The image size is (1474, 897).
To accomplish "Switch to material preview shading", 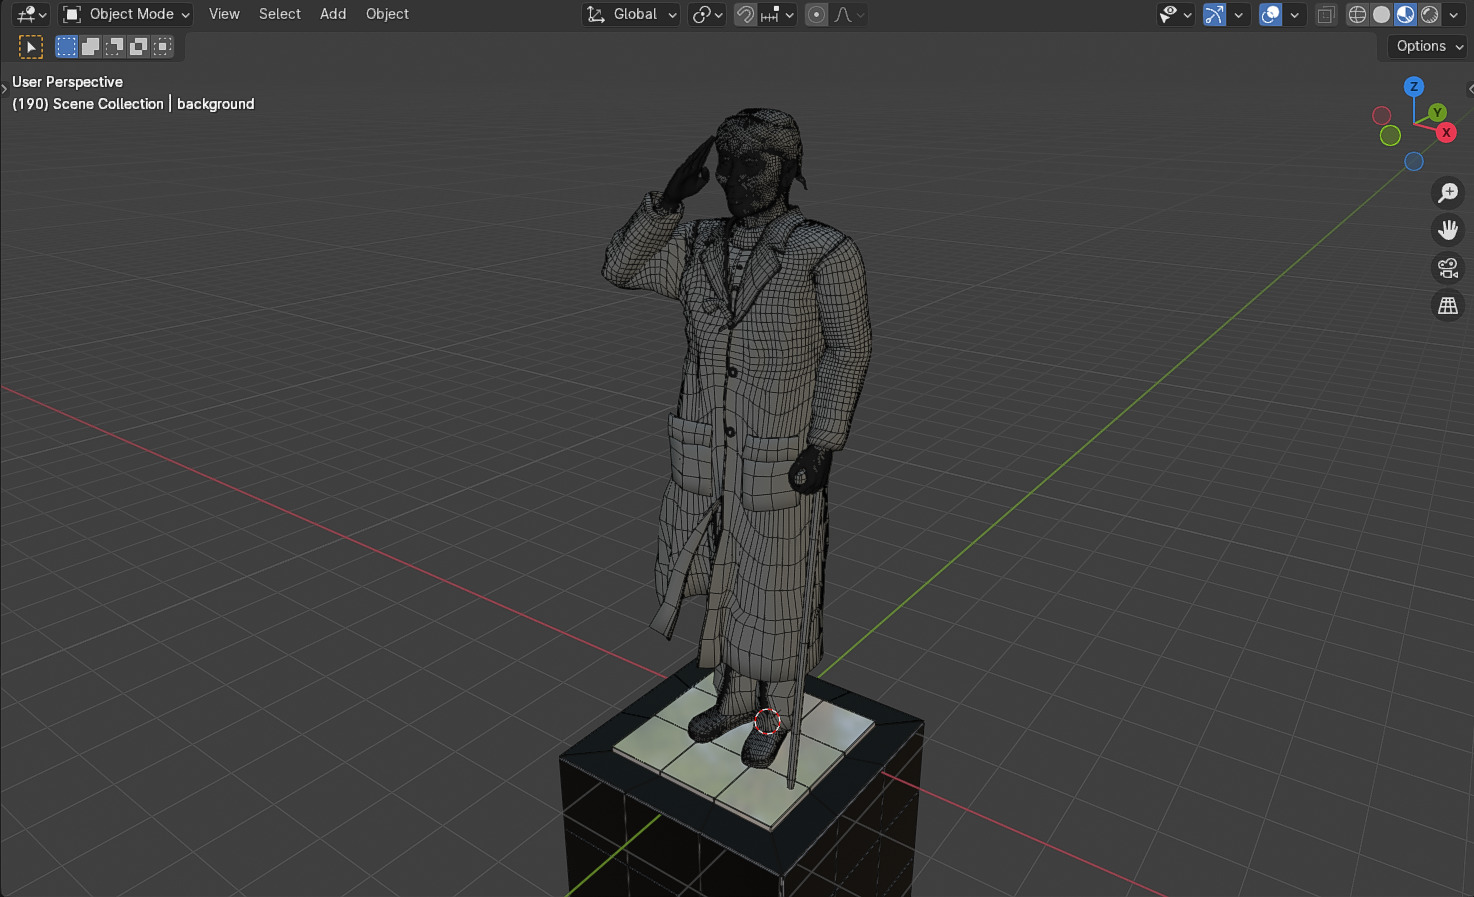I will click(x=1405, y=14).
